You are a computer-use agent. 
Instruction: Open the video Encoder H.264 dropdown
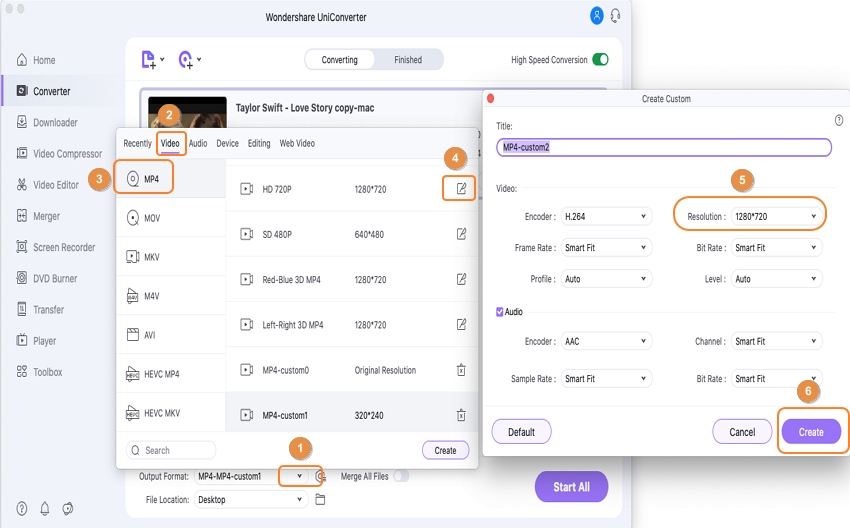[x=606, y=216]
